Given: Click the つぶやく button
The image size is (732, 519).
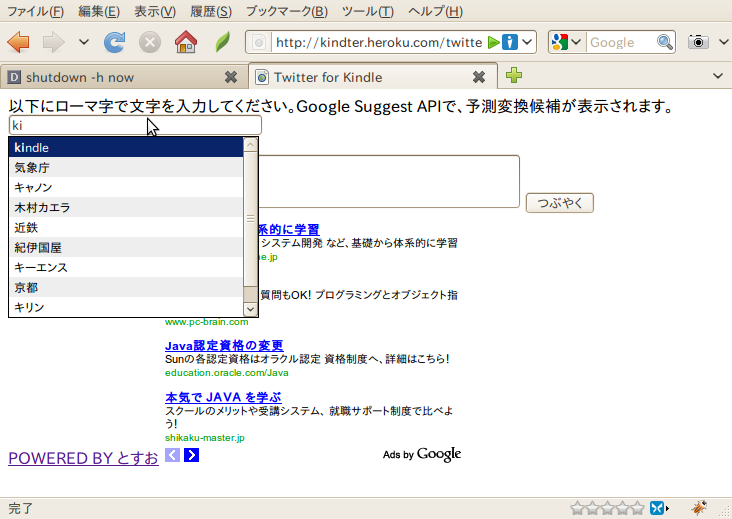Looking at the screenshot, I should 560,203.
